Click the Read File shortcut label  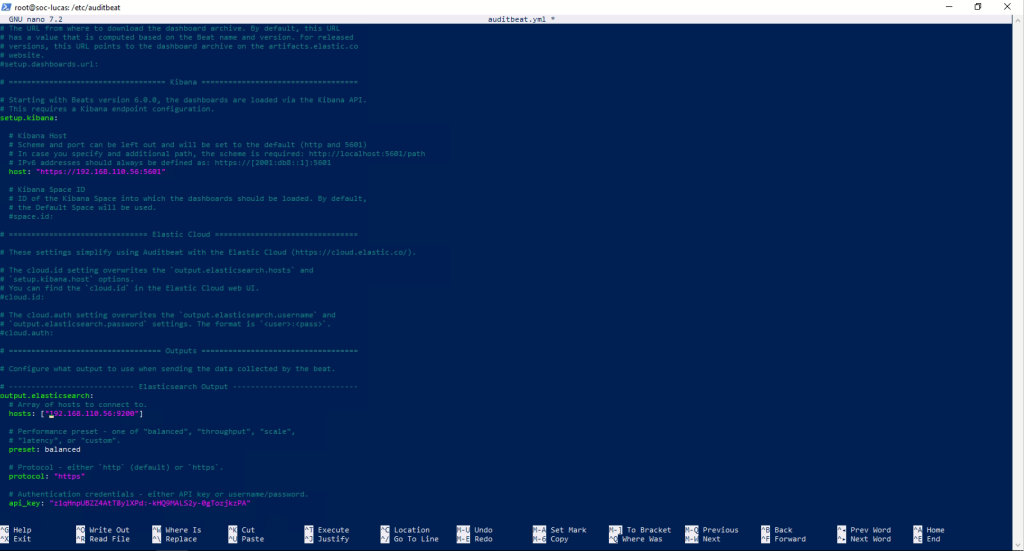pos(109,539)
